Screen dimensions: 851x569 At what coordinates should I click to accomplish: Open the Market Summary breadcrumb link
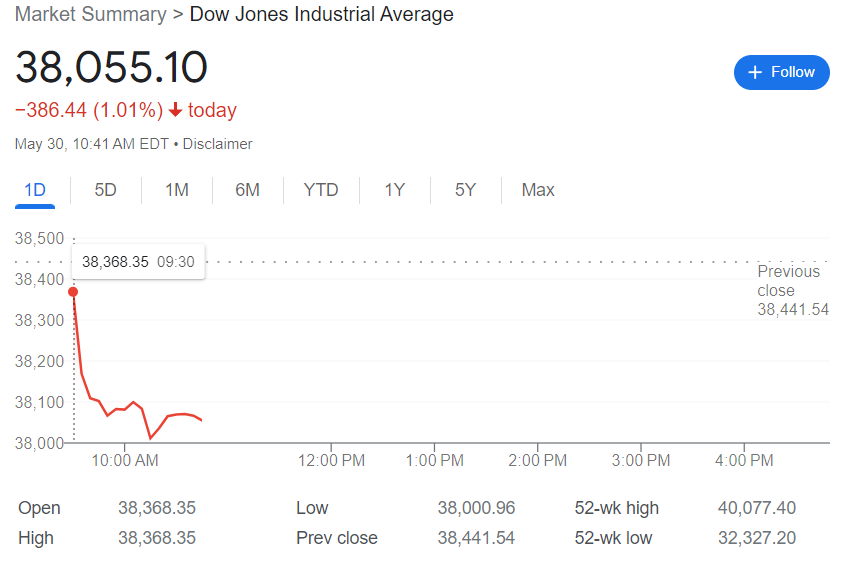pyautogui.click(x=90, y=14)
